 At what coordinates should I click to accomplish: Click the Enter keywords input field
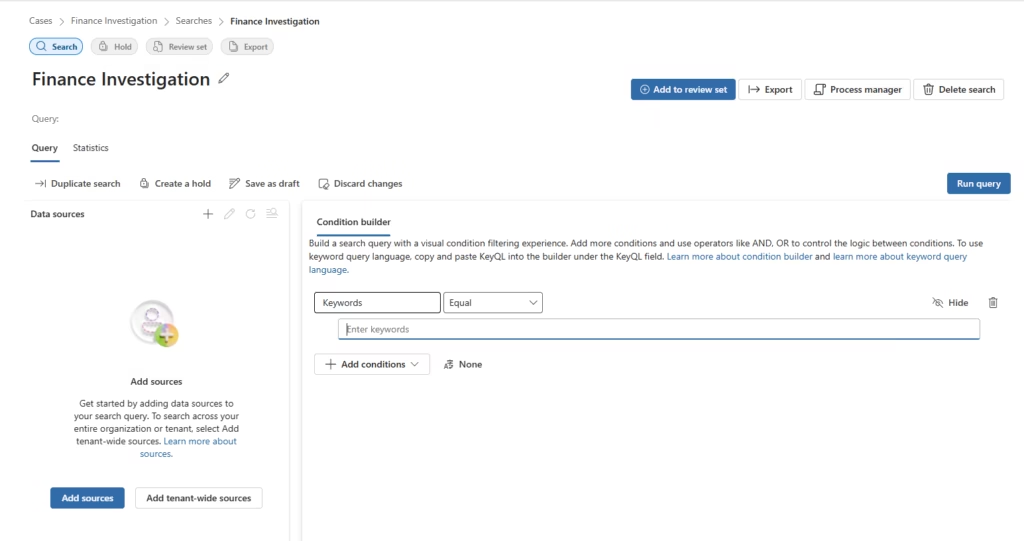659,329
